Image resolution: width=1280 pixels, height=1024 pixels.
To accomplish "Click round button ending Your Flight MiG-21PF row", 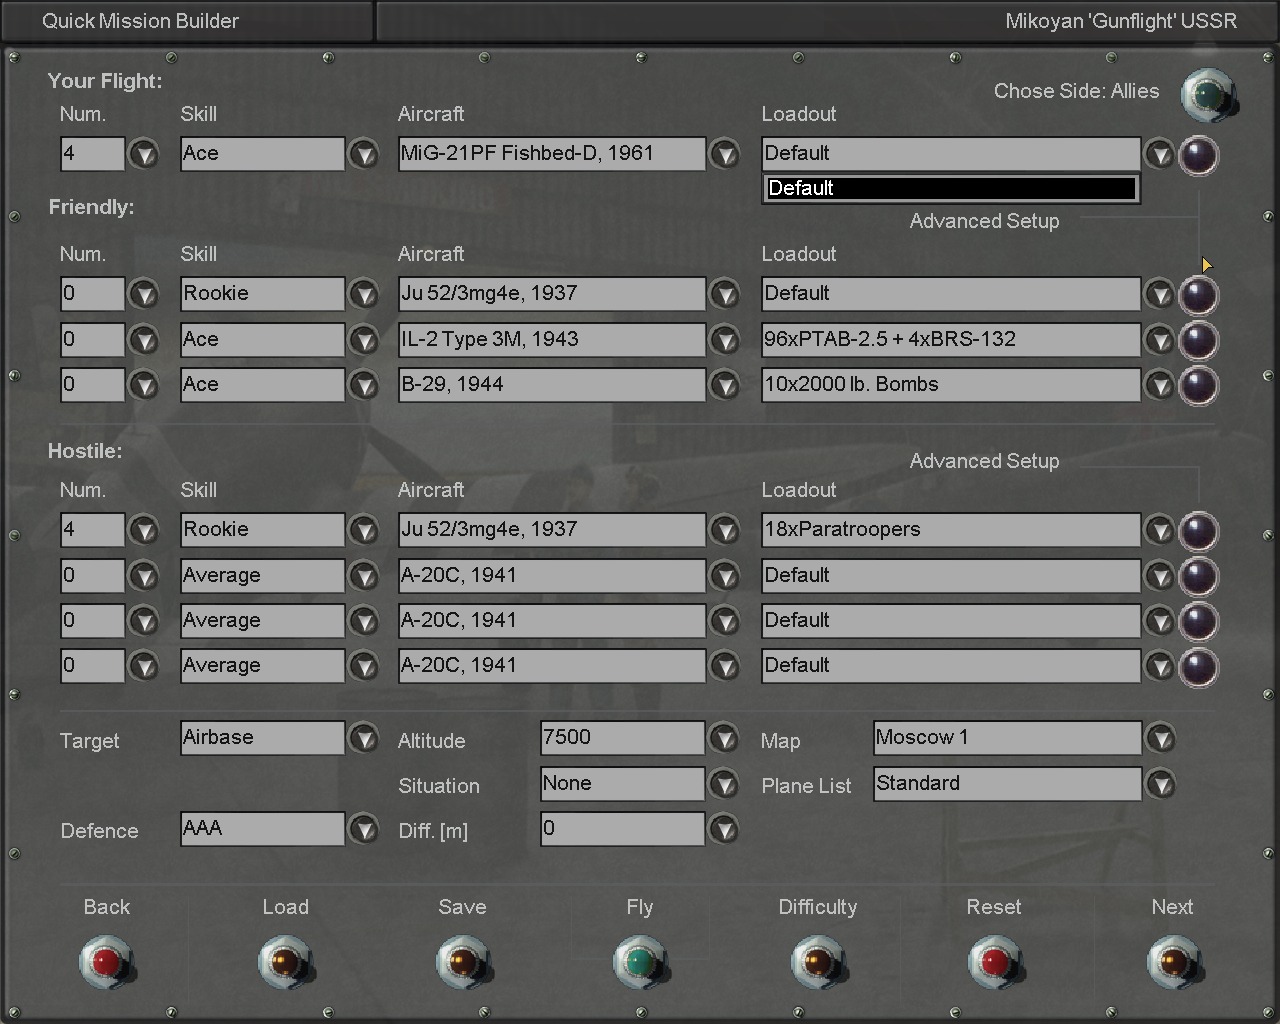I will (1198, 155).
